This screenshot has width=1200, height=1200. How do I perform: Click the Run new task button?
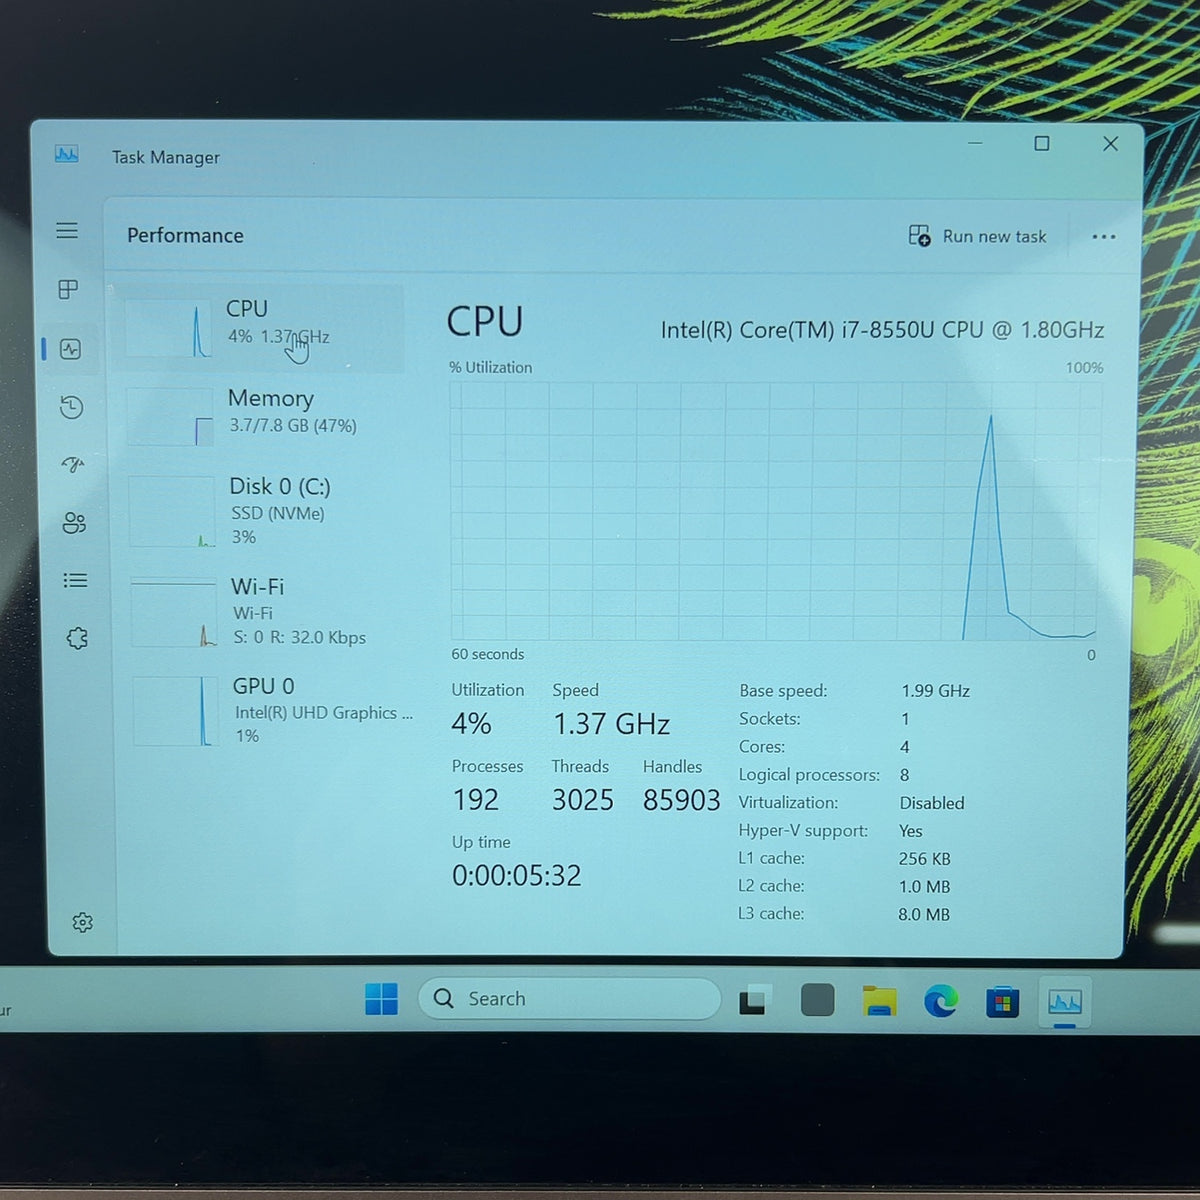coord(977,236)
